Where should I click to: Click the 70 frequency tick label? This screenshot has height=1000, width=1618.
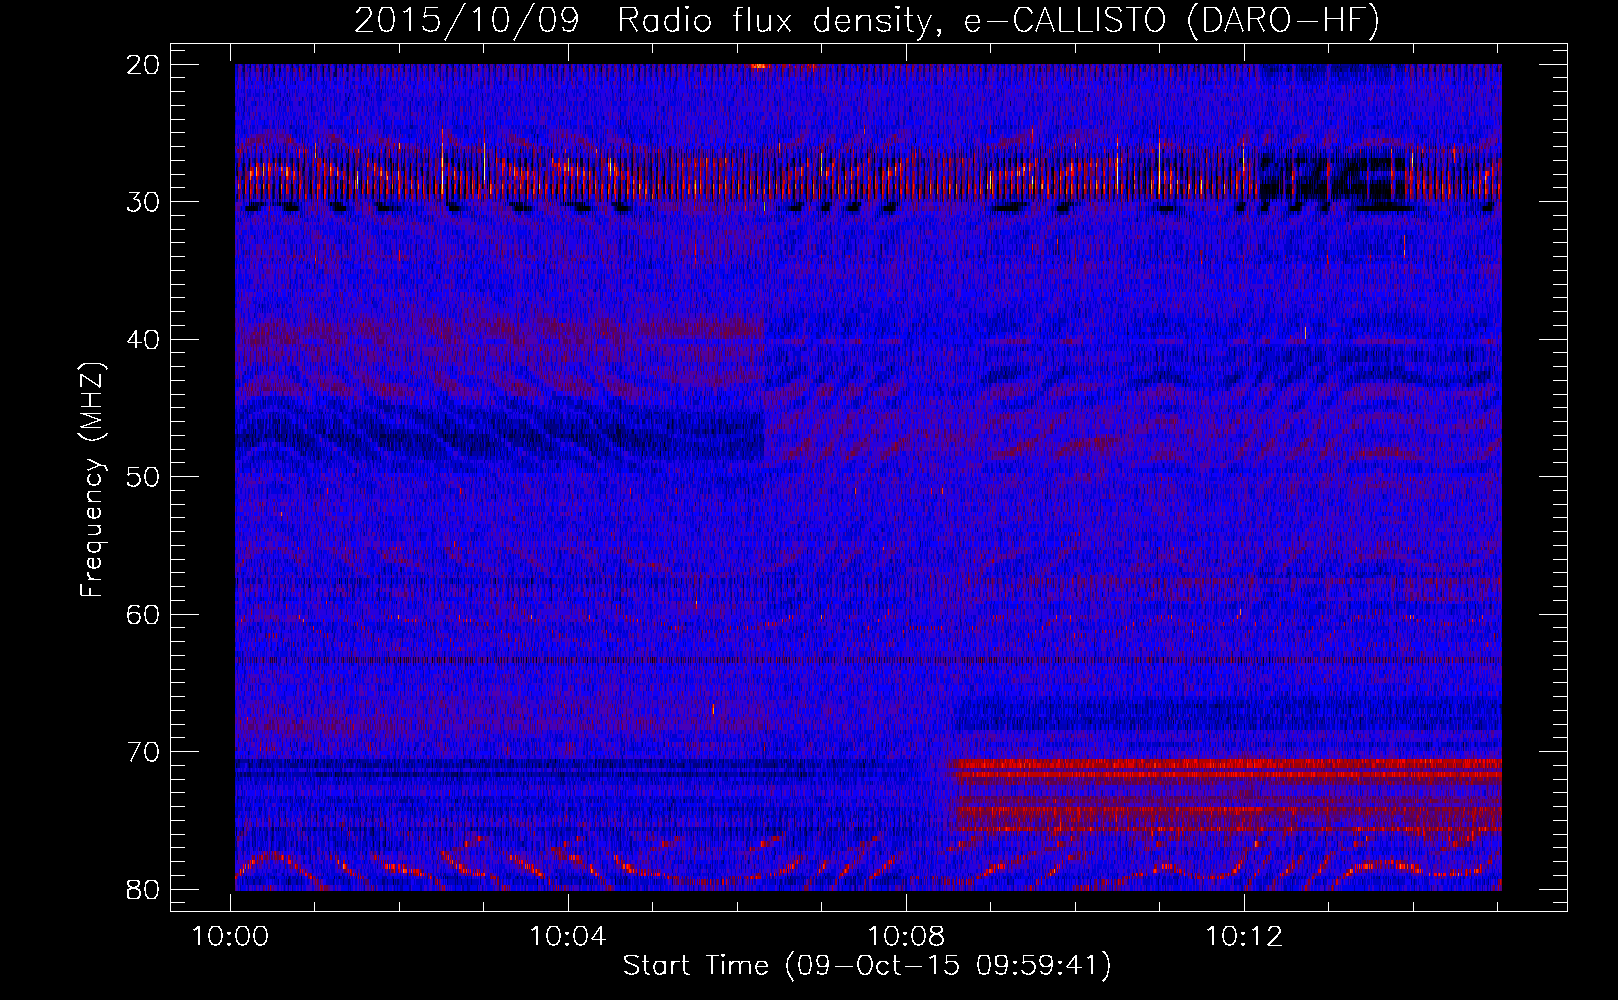click(144, 751)
